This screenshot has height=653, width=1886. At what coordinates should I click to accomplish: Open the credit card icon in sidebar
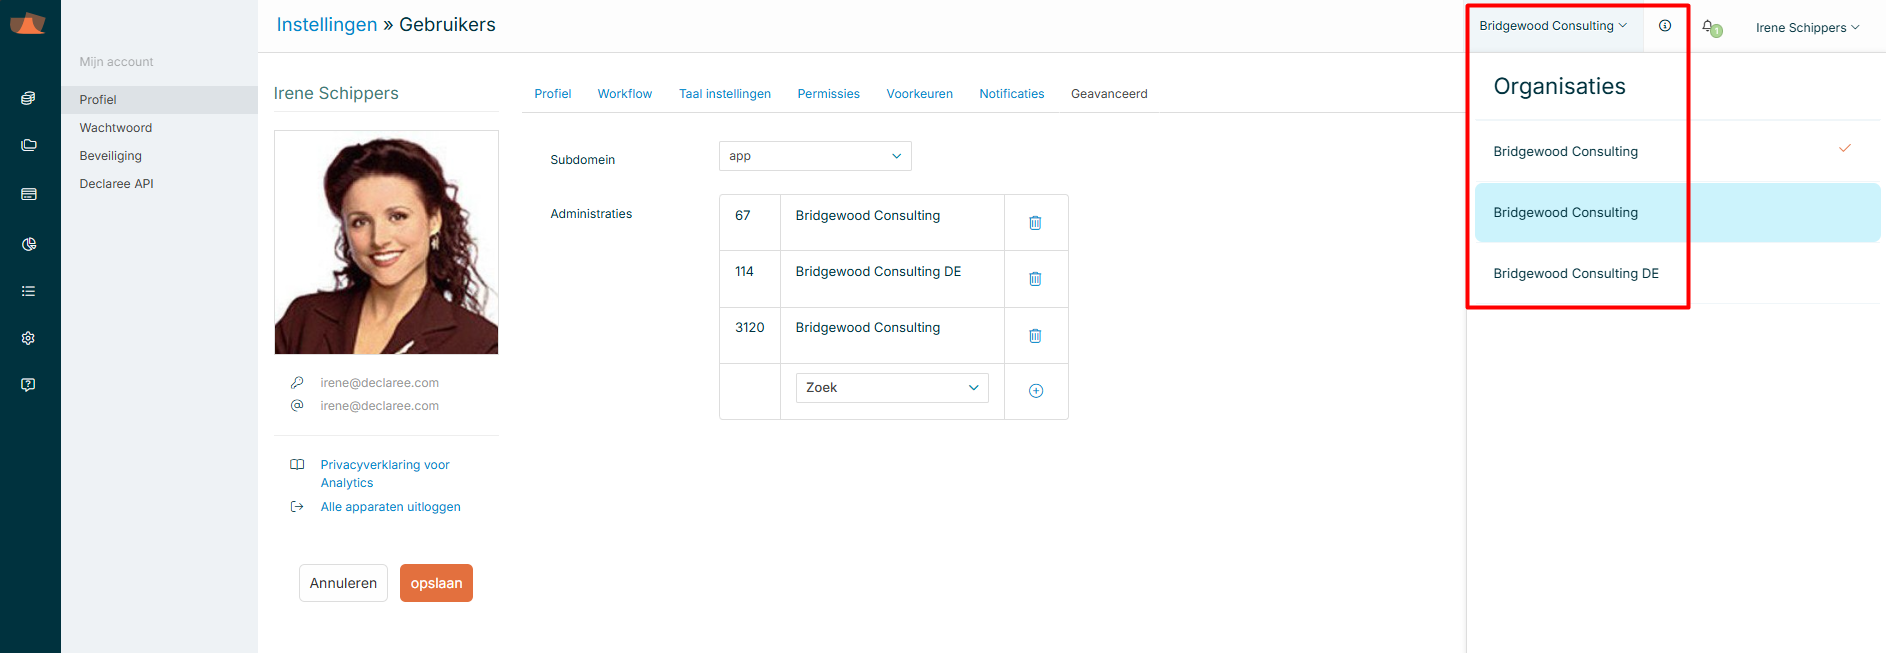coord(28,194)
